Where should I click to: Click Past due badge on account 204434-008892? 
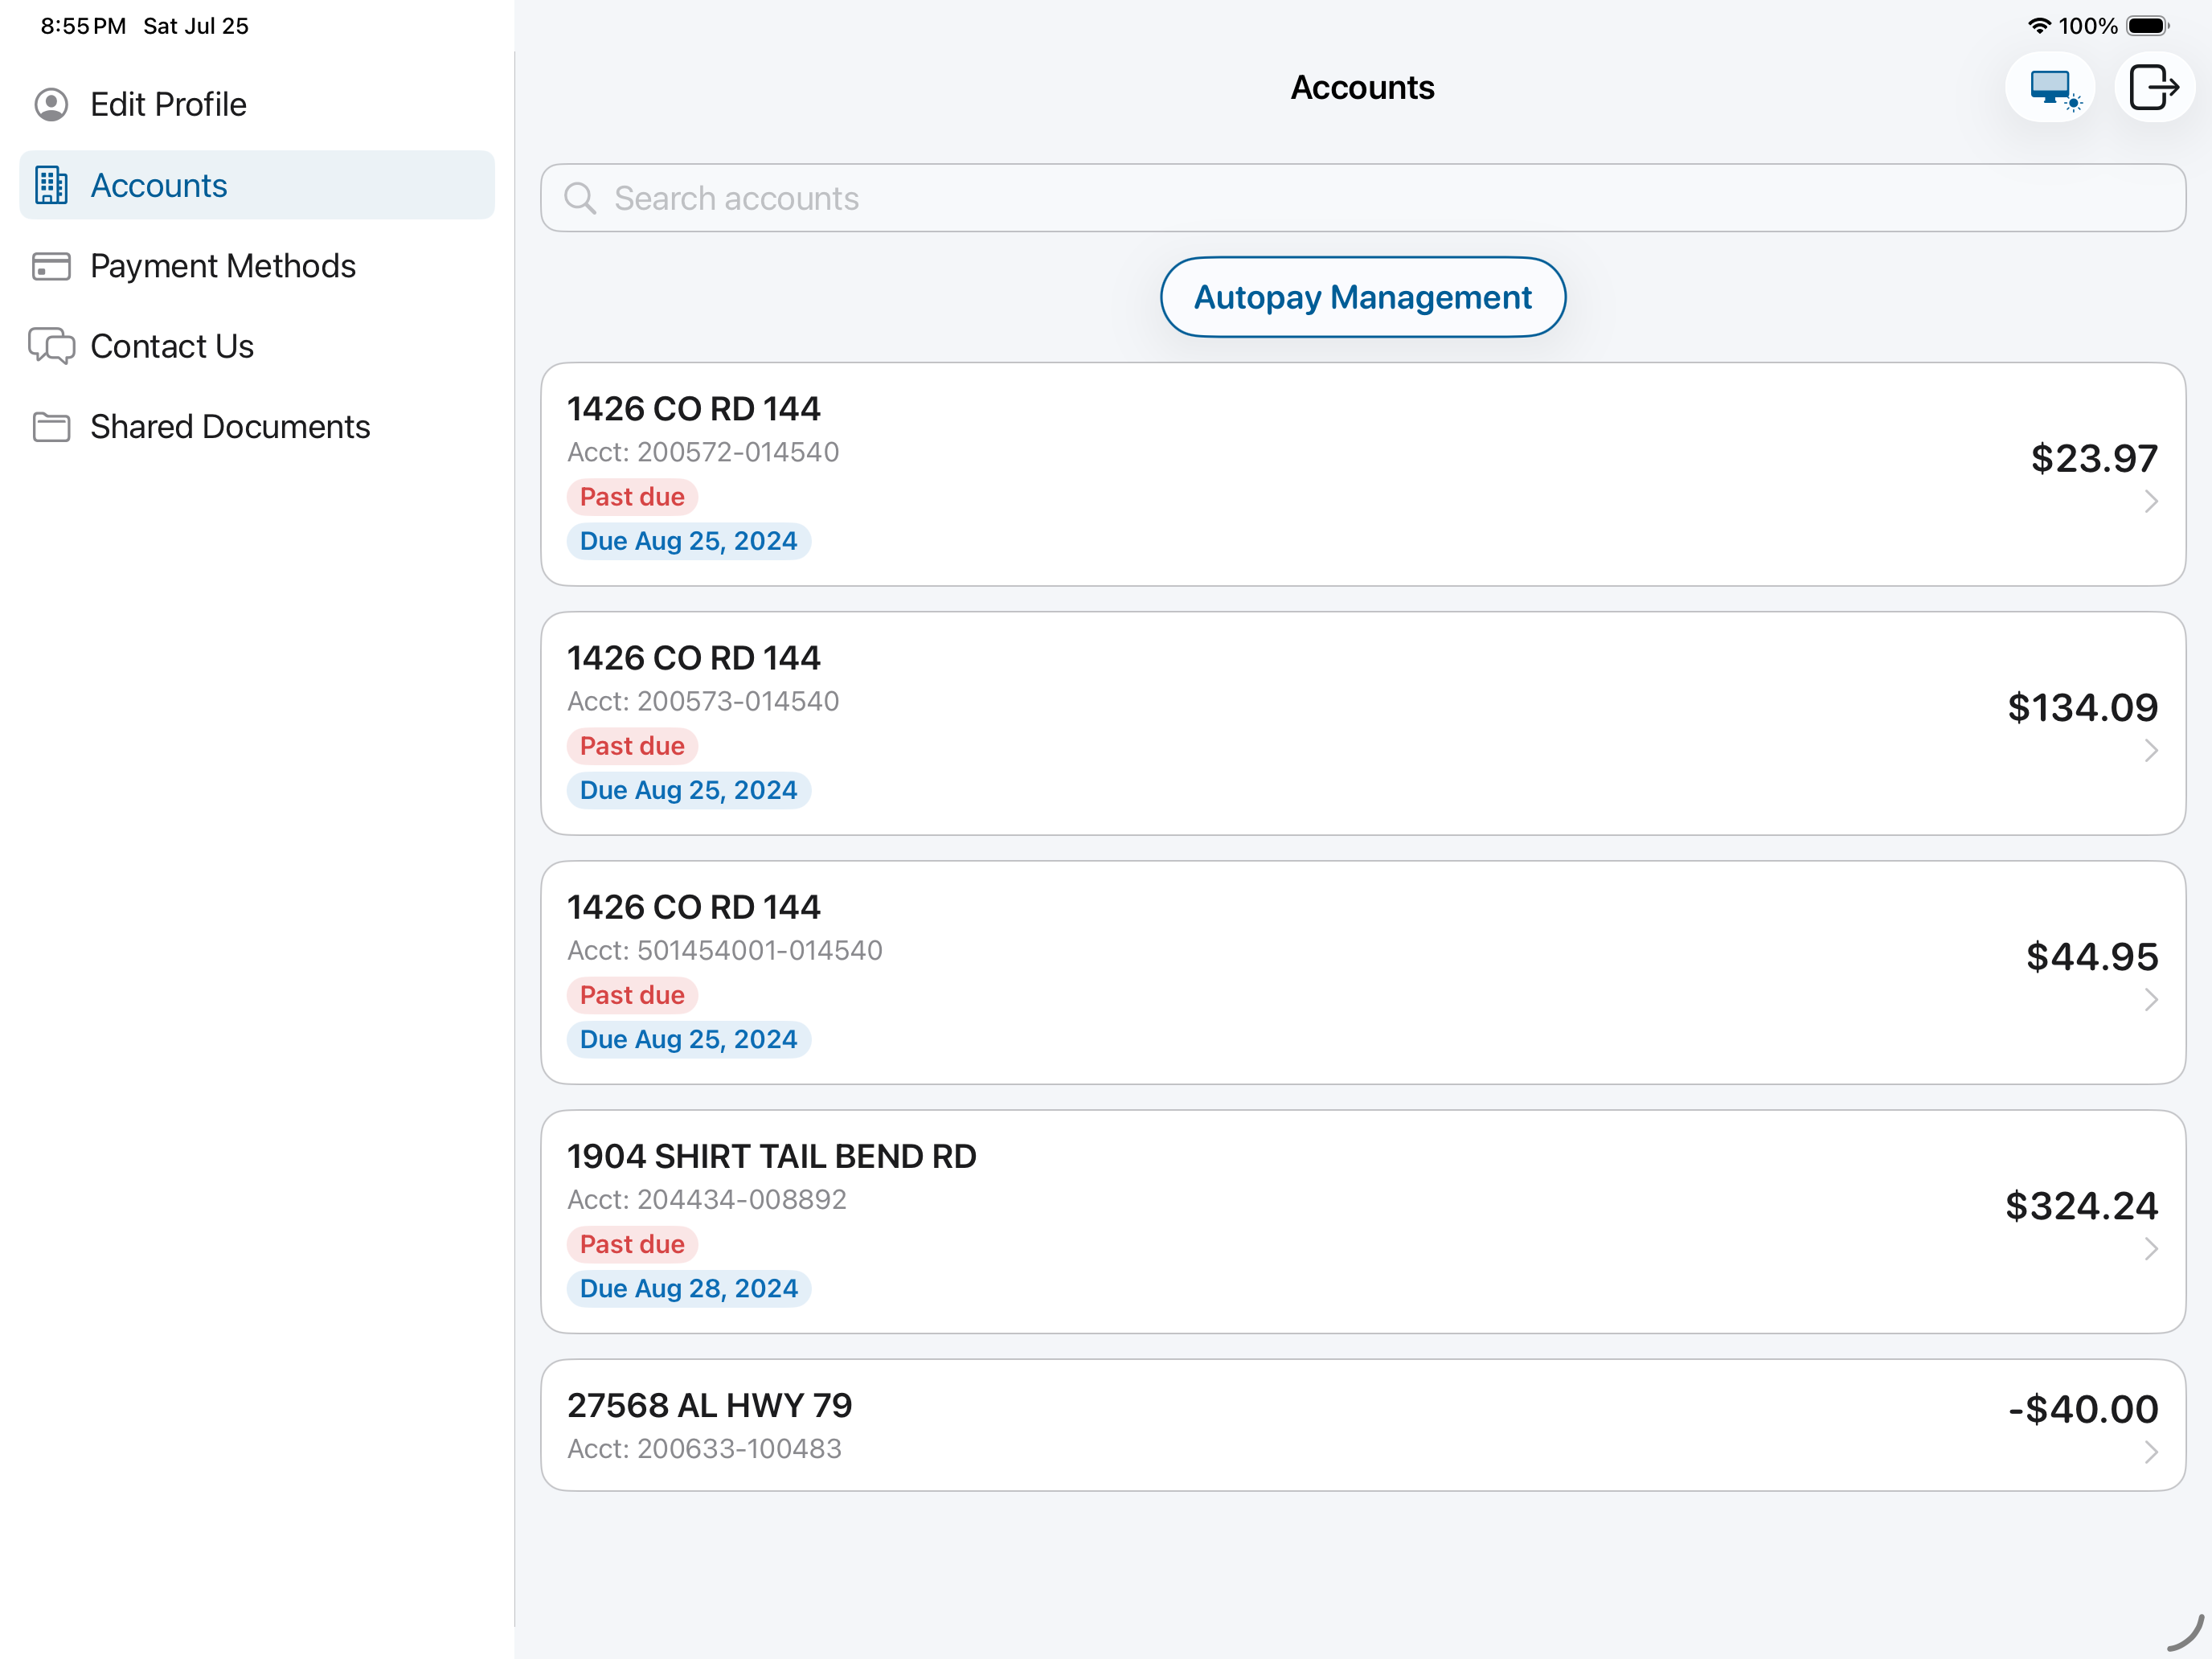[x=632, y=1244]
